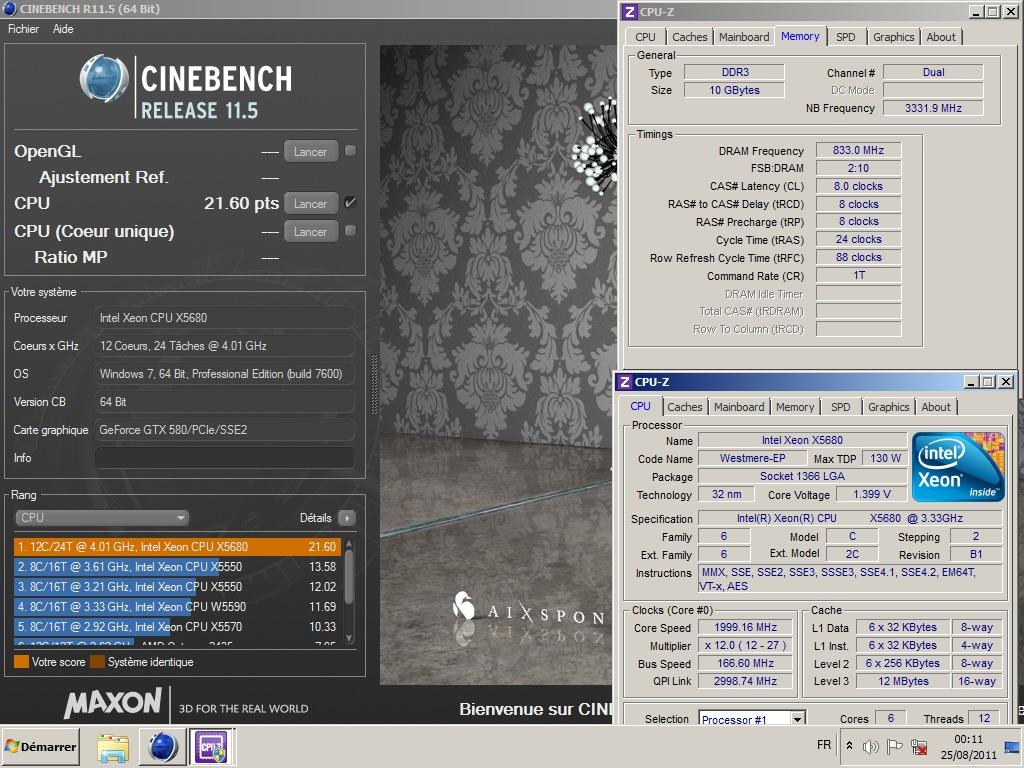This screenshot has height=768, width=1024.
Task: Launch the OpenGL benchmark with Lancer
Action: (311, 152)
